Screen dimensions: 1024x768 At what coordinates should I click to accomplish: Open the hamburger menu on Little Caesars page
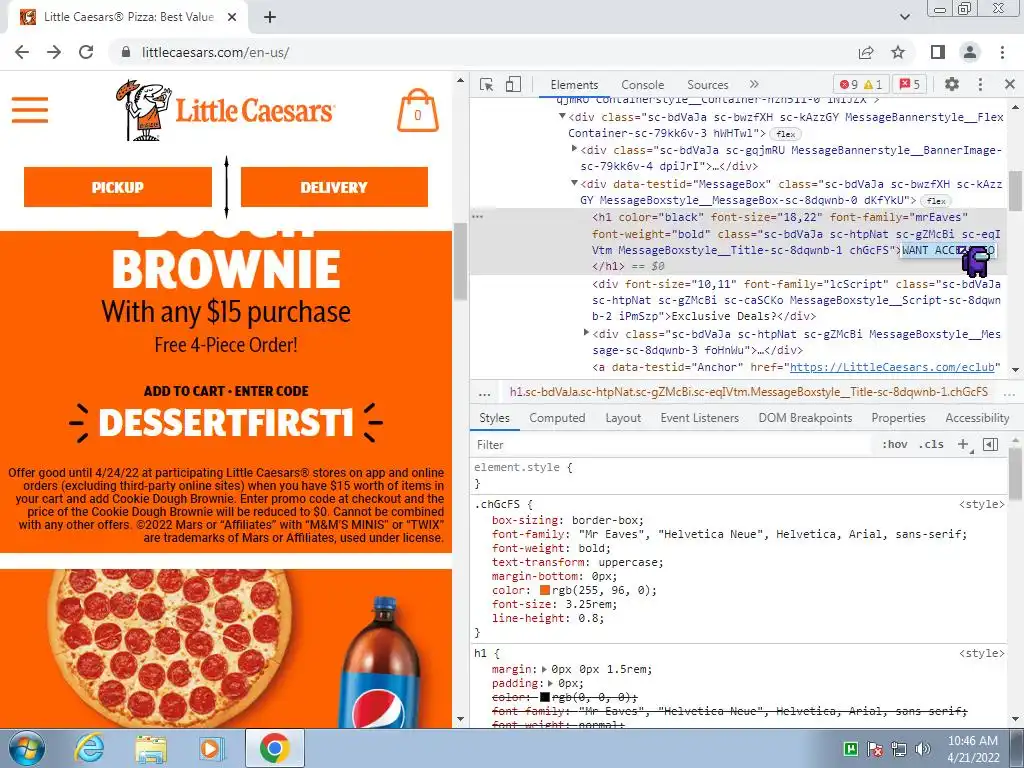click(x=30, y=110)
